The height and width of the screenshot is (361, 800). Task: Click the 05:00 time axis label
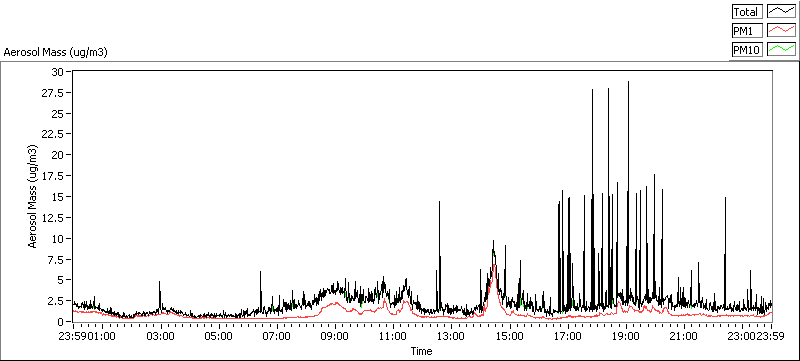219,337
